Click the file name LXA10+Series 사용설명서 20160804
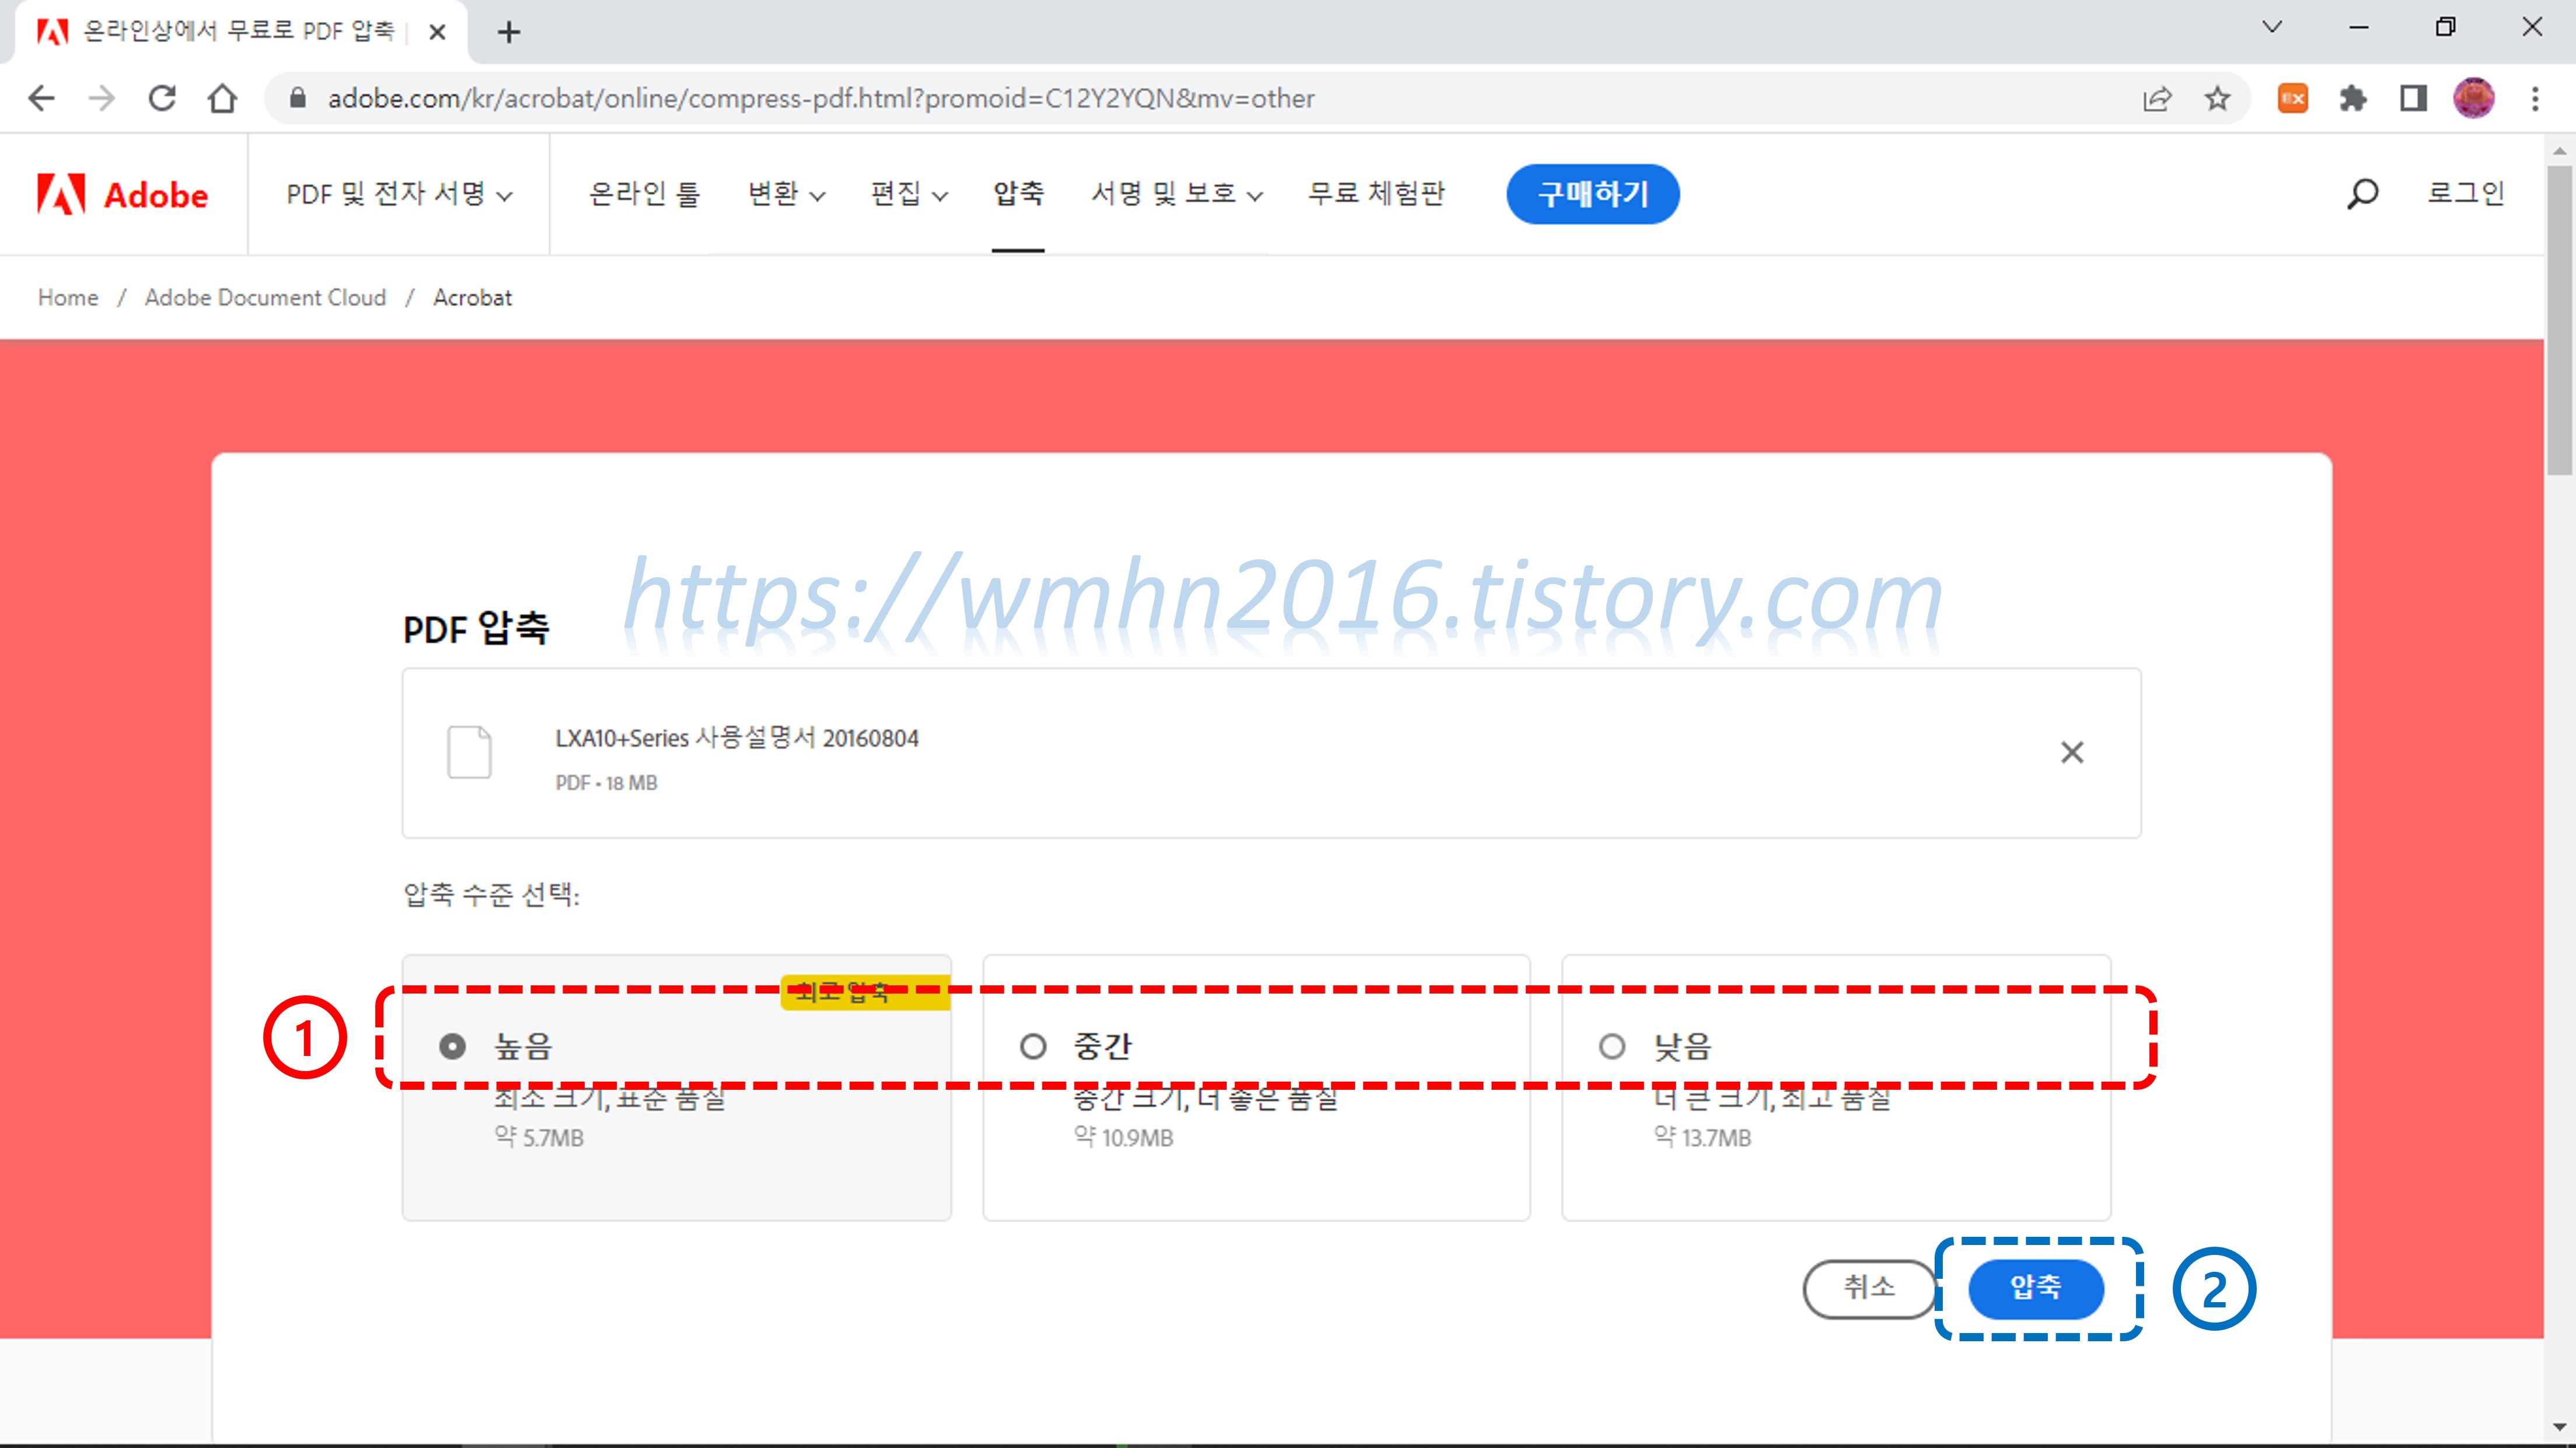The width and height of the screenshot is (2576, 1448). (x=737, y=738)
